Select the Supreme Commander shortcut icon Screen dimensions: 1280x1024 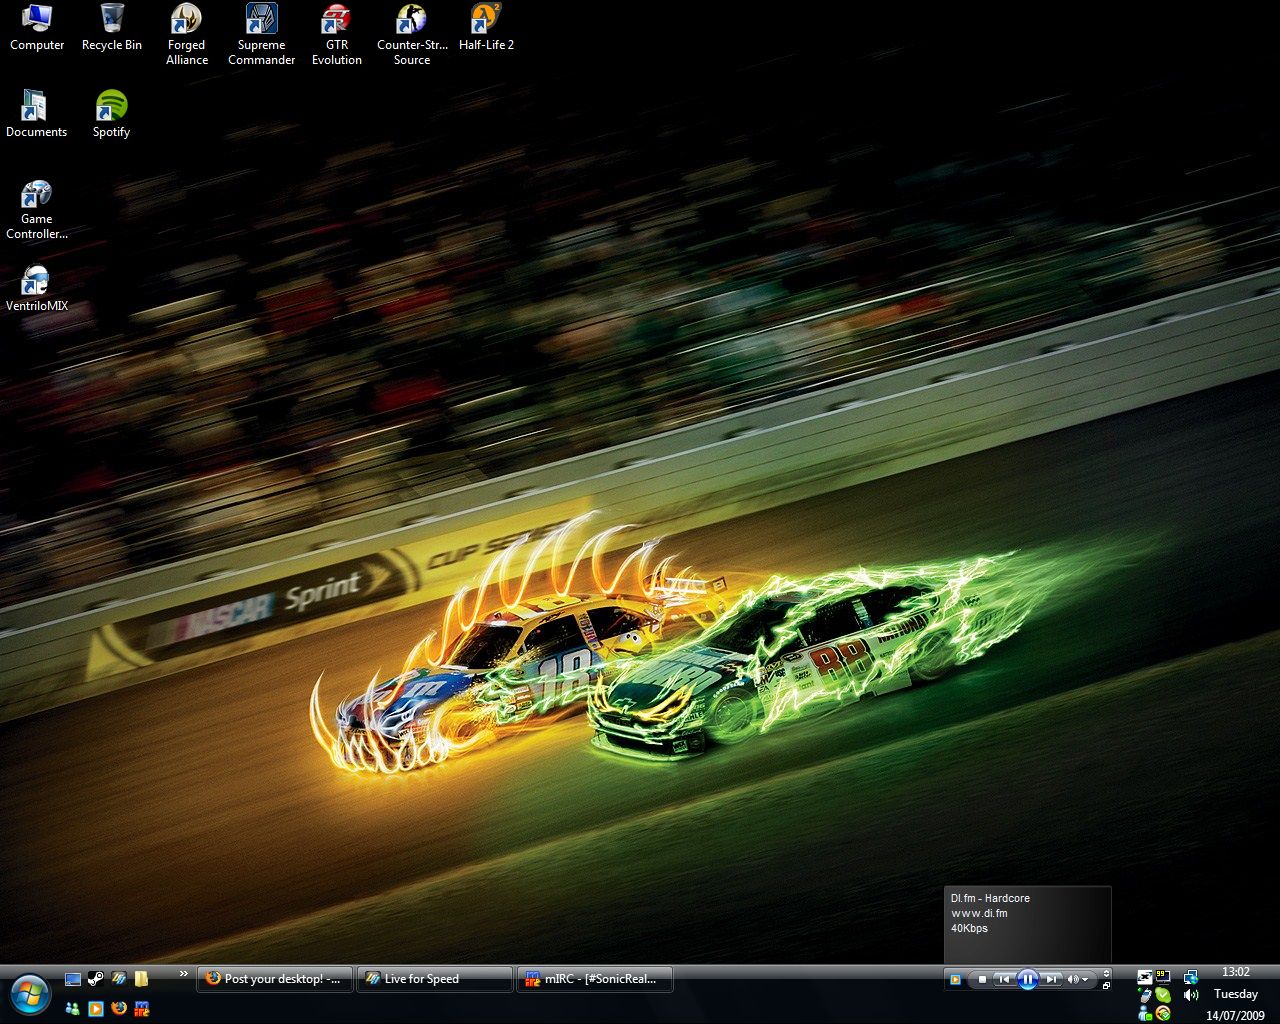[262, 35]
